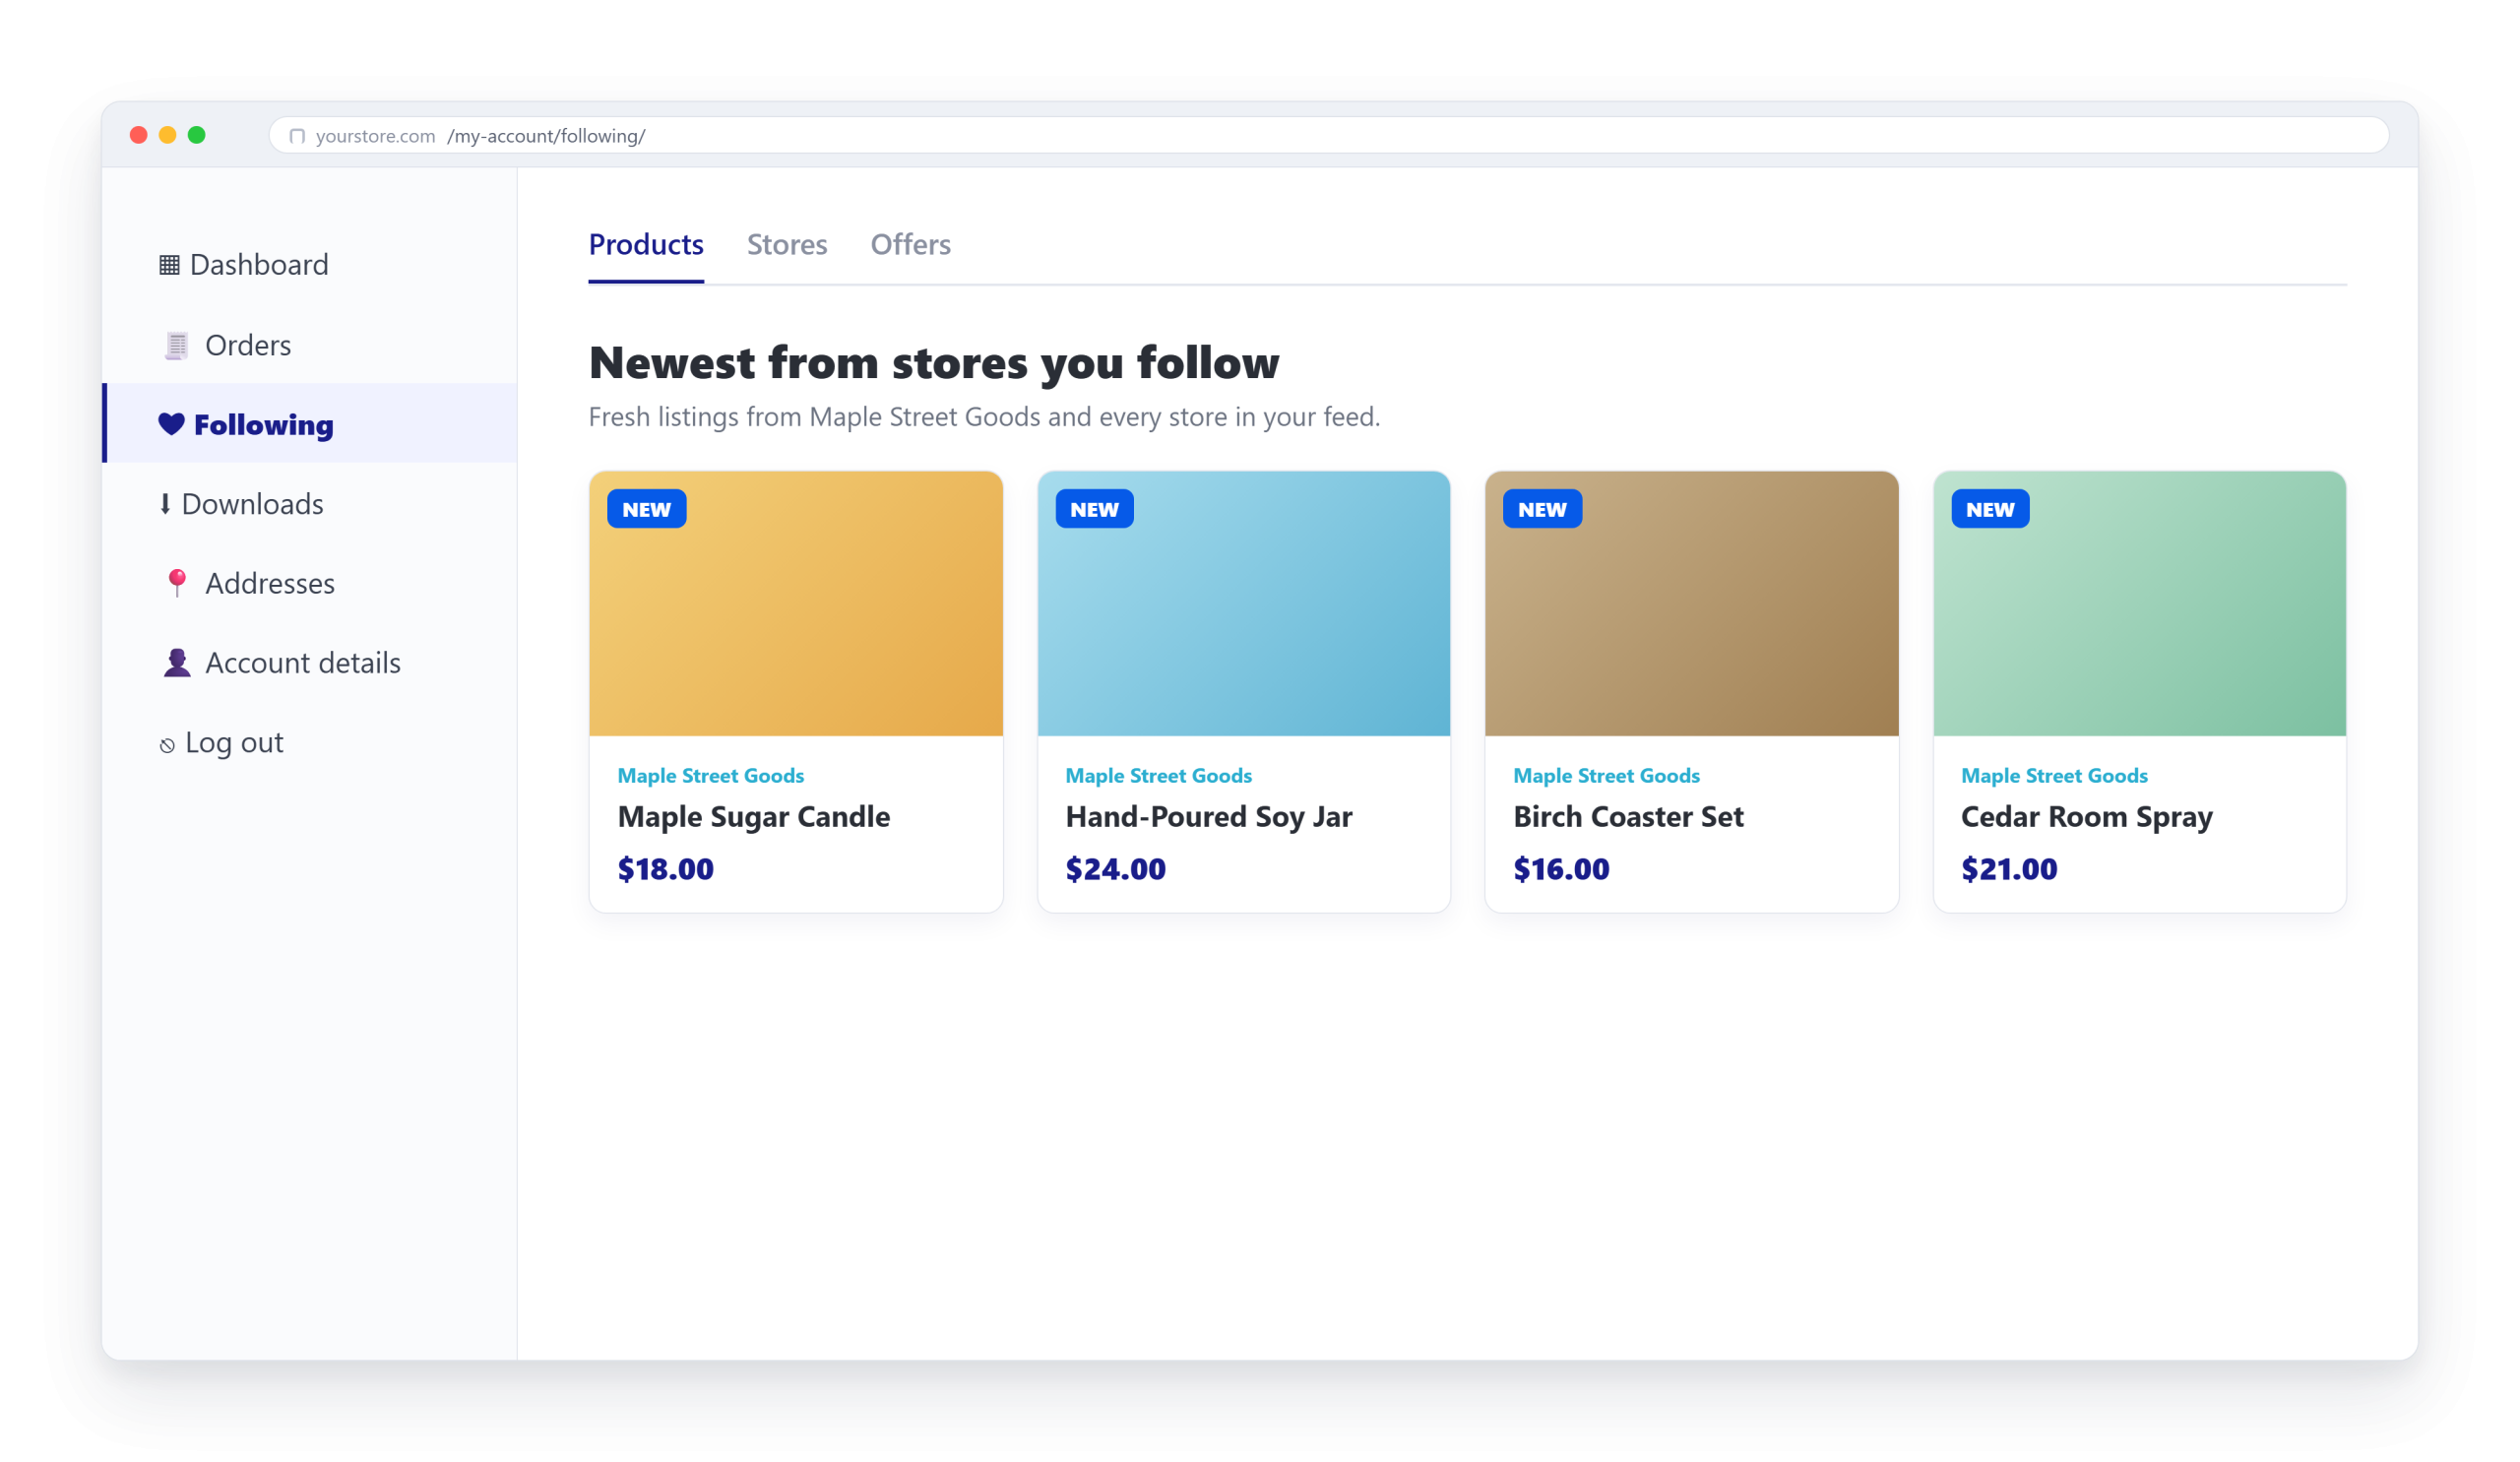Click the $16.00 price
Viewport: 2520px width, 1462px height.
[x=1562, y=869]
